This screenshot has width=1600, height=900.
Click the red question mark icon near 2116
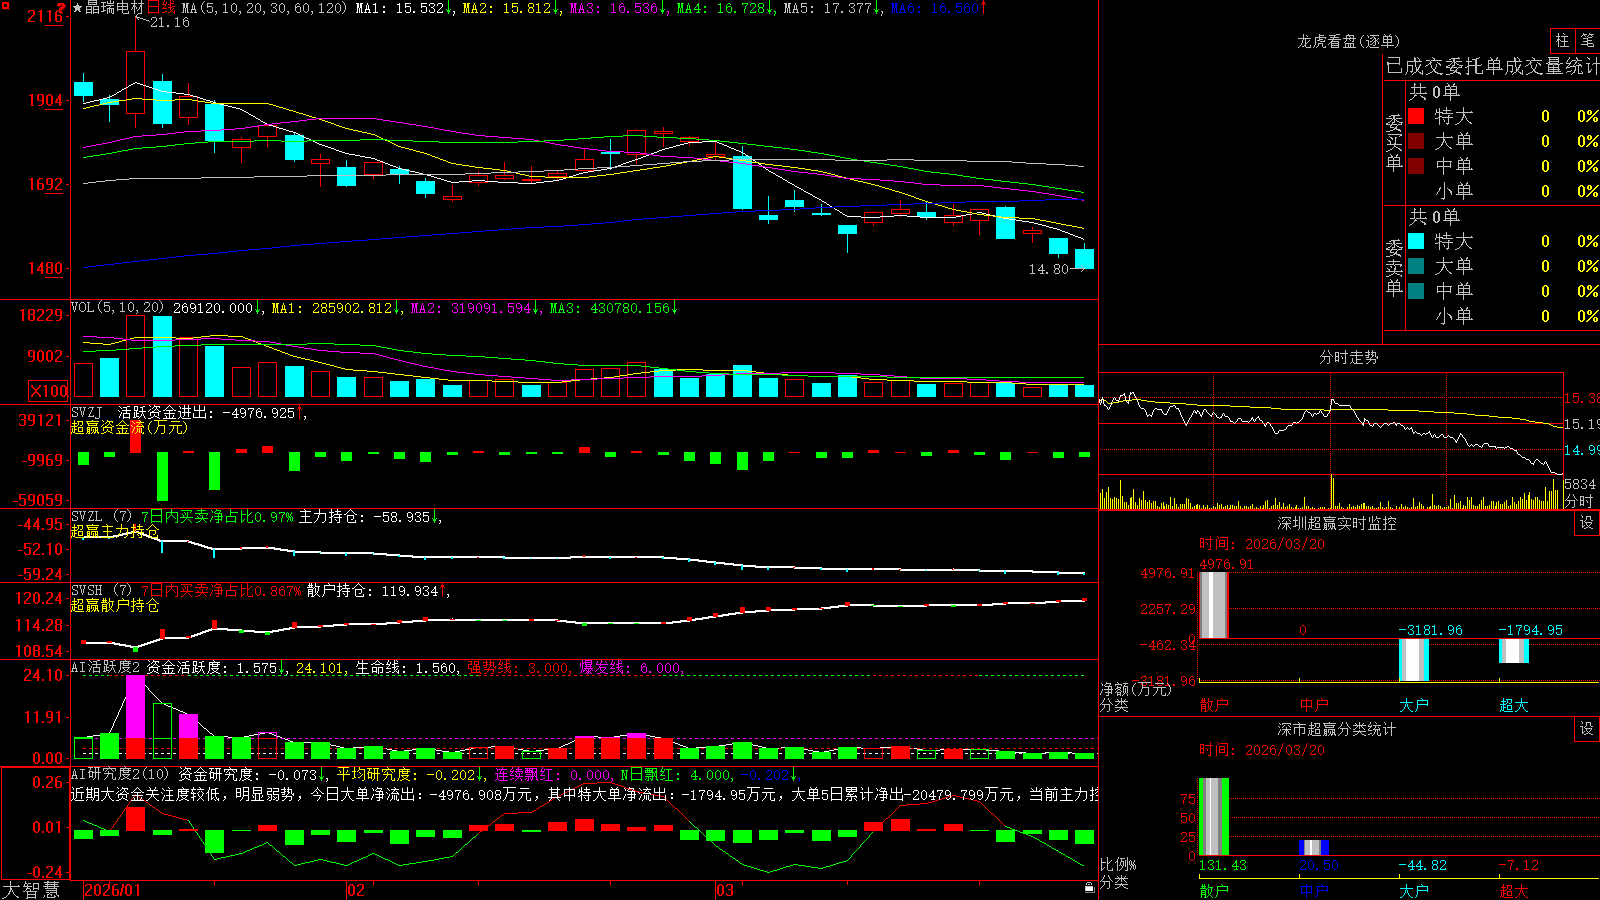(x=61, y=8)
